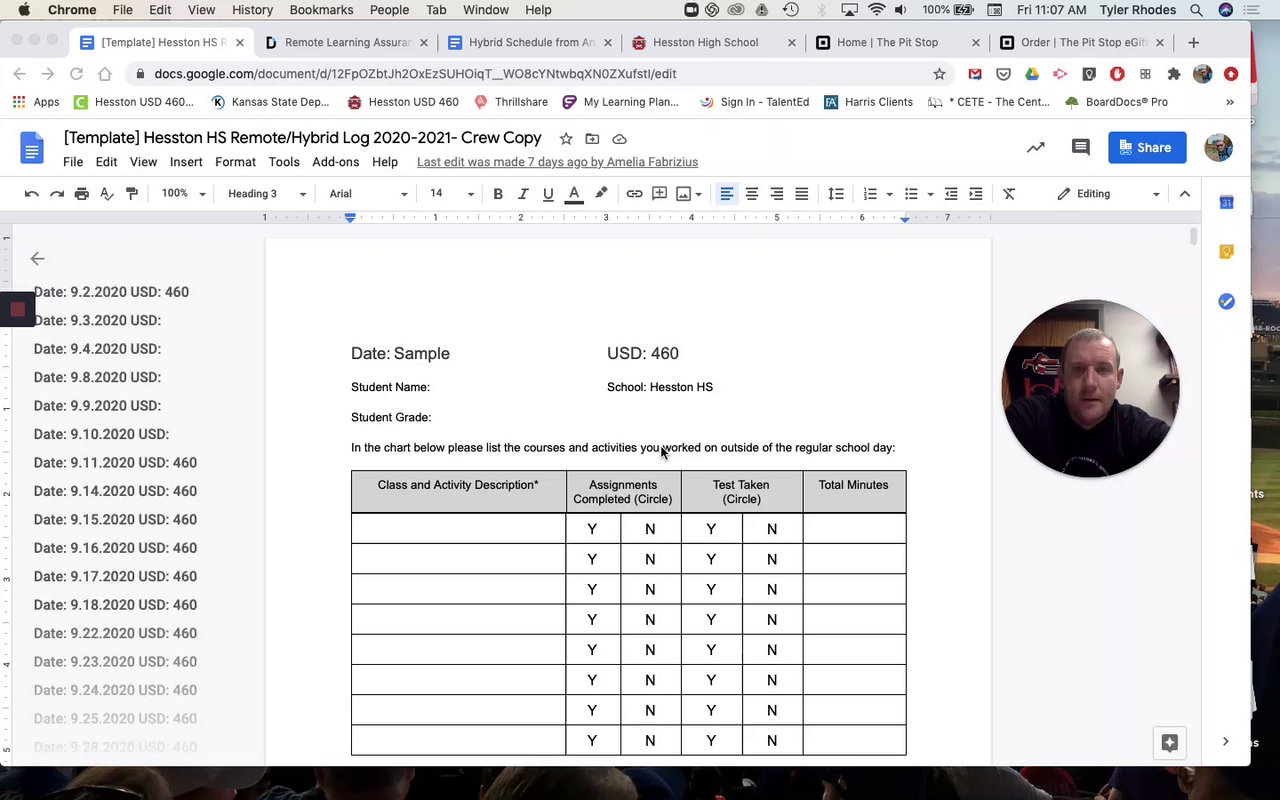This screenshot has width=1280, height=800.
Task: Click the Print icon
Action: (82, 194)
